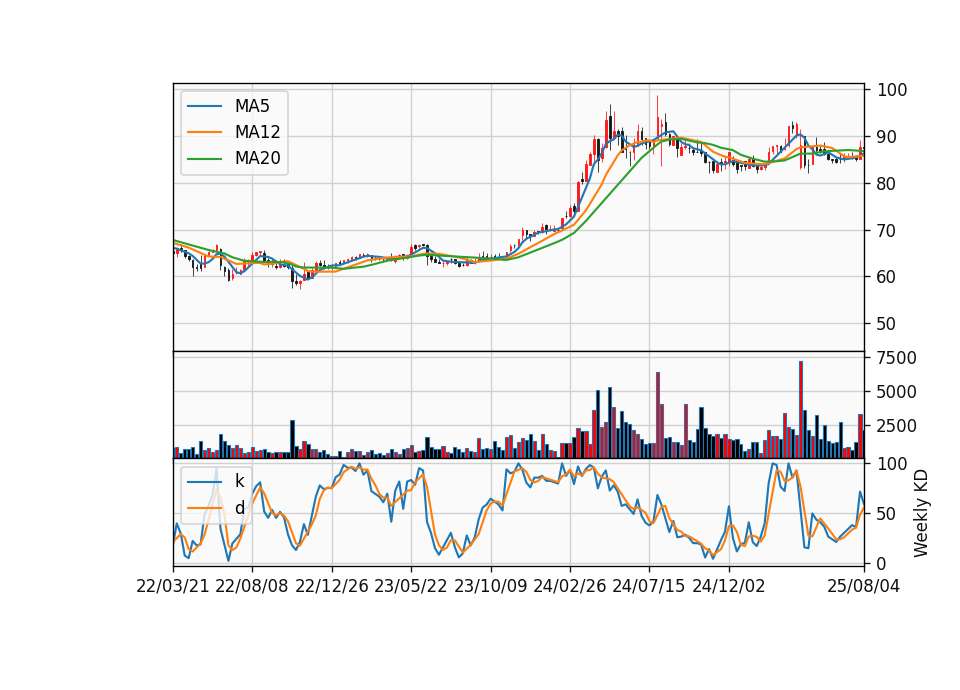Click the 25/08/04 date label
This screenshot has width=960, height=690.
[x=863, y=586]
